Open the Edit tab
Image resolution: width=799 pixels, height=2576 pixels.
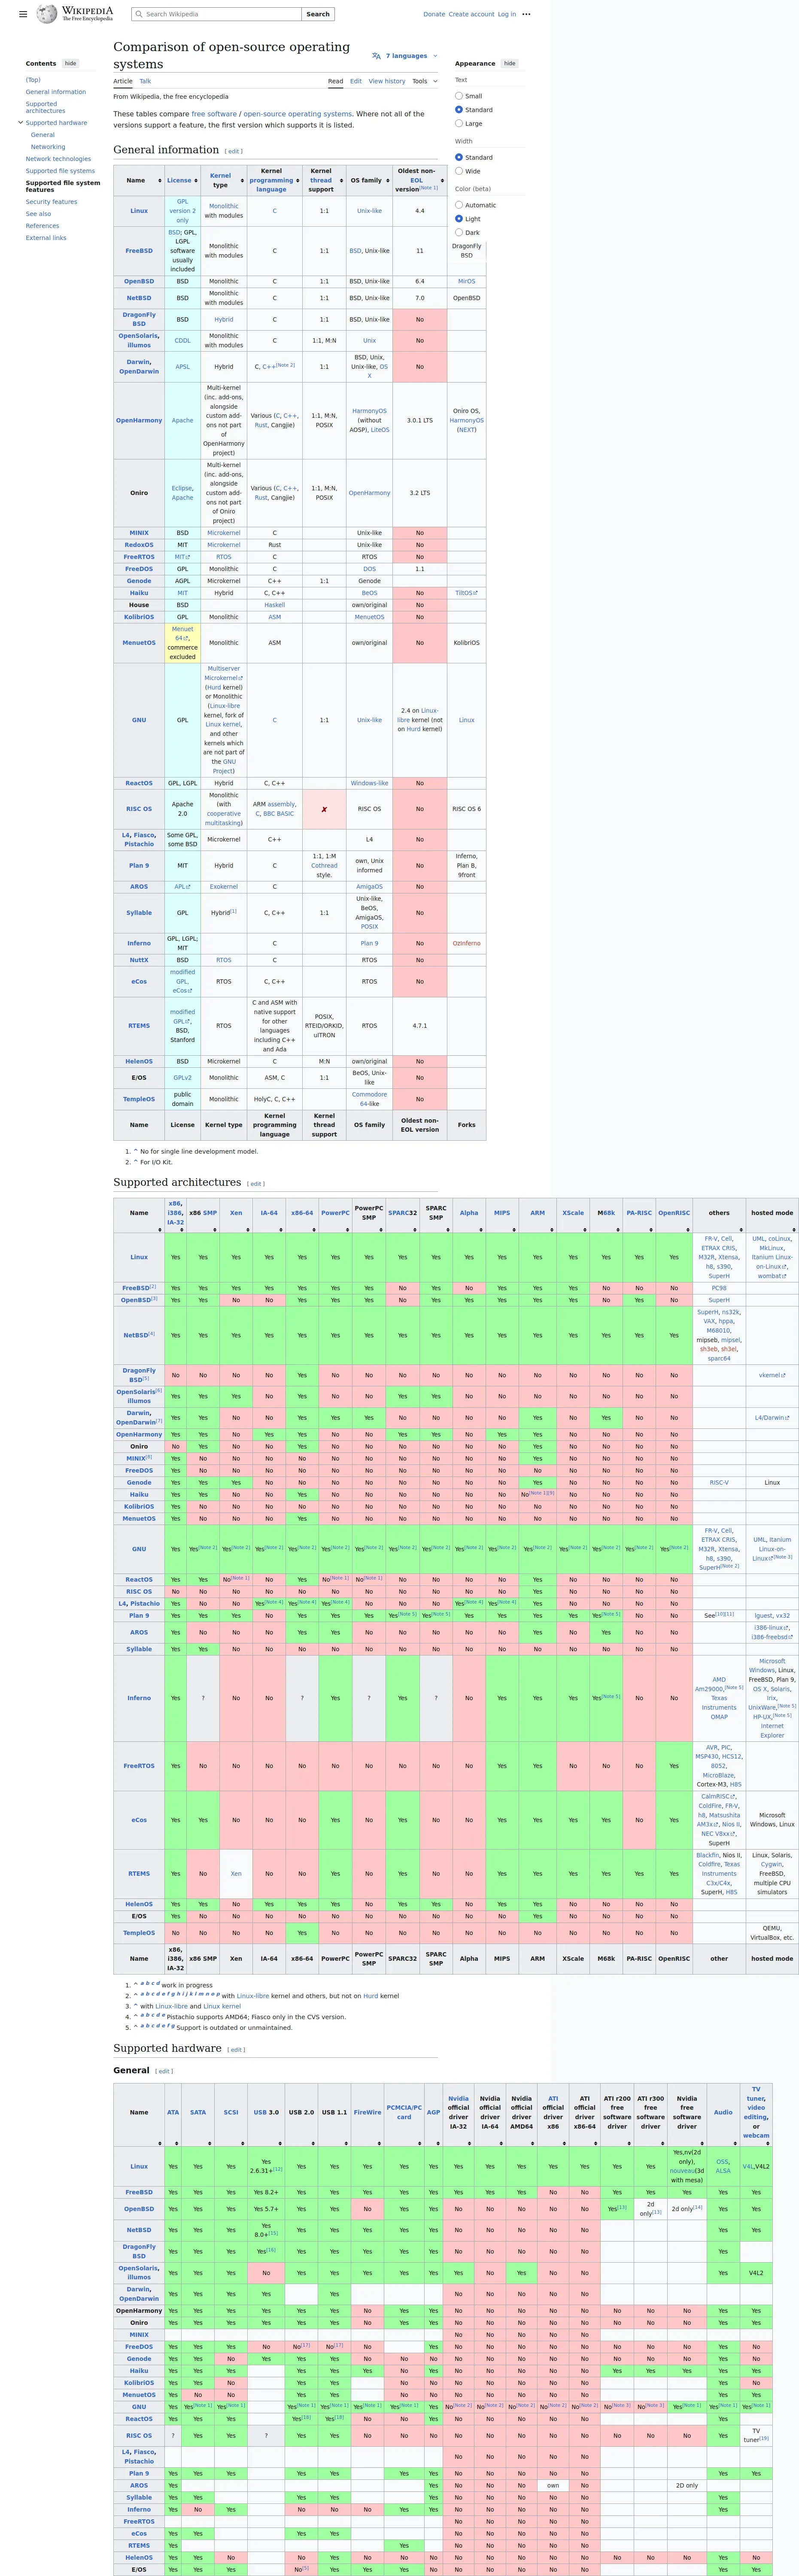(356, 81)
